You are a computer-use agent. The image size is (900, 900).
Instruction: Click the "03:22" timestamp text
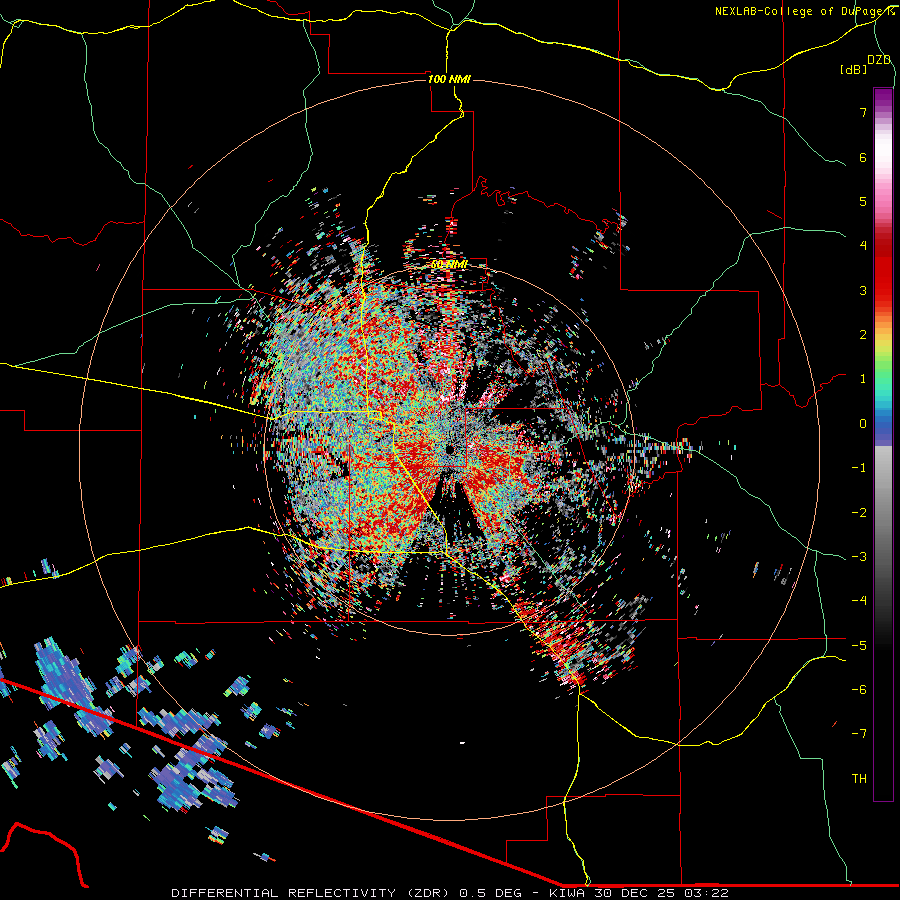pos(707,893)
